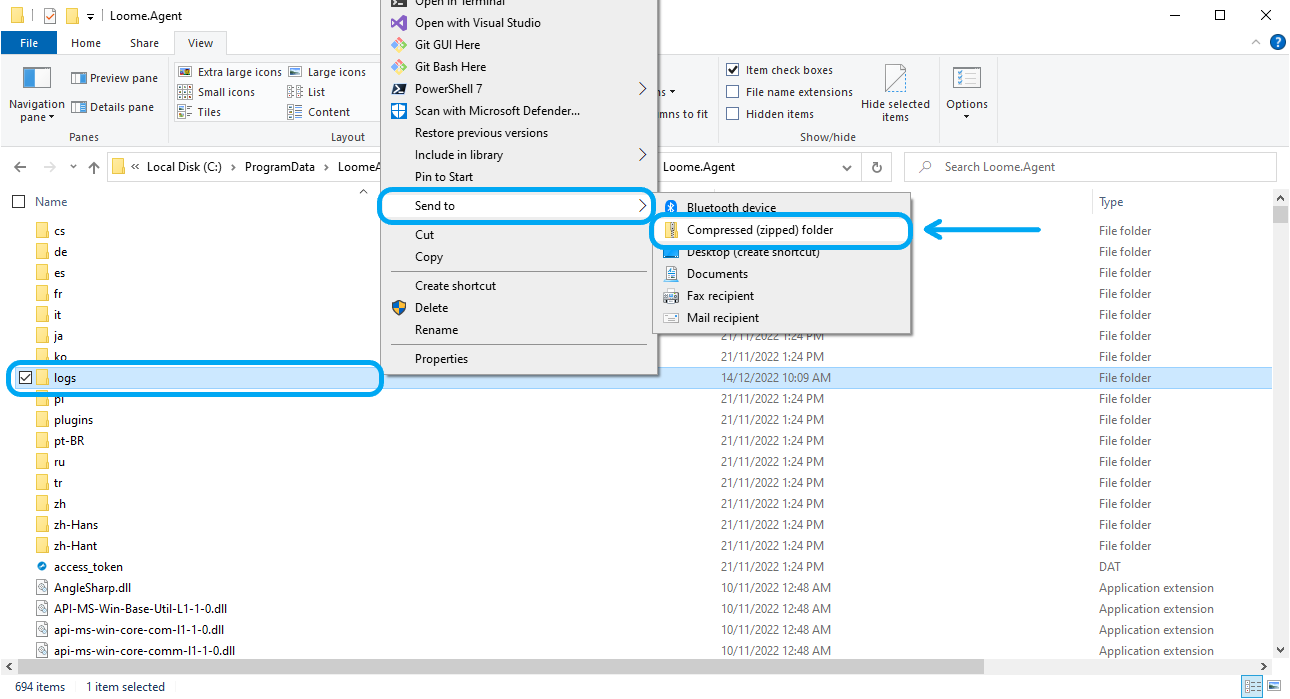Click the Compressed zipped folder icon

tap(671, 229)
